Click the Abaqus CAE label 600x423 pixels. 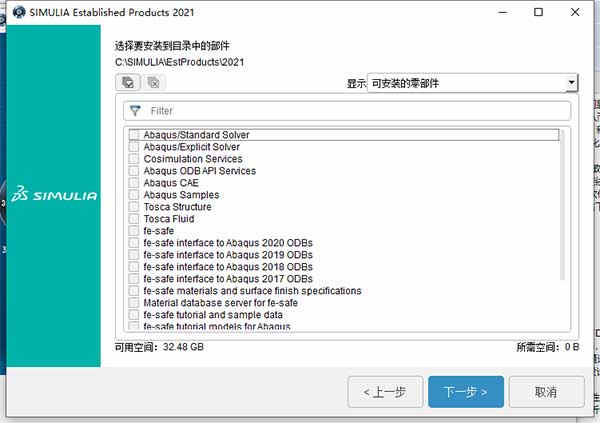pos(171,183)
